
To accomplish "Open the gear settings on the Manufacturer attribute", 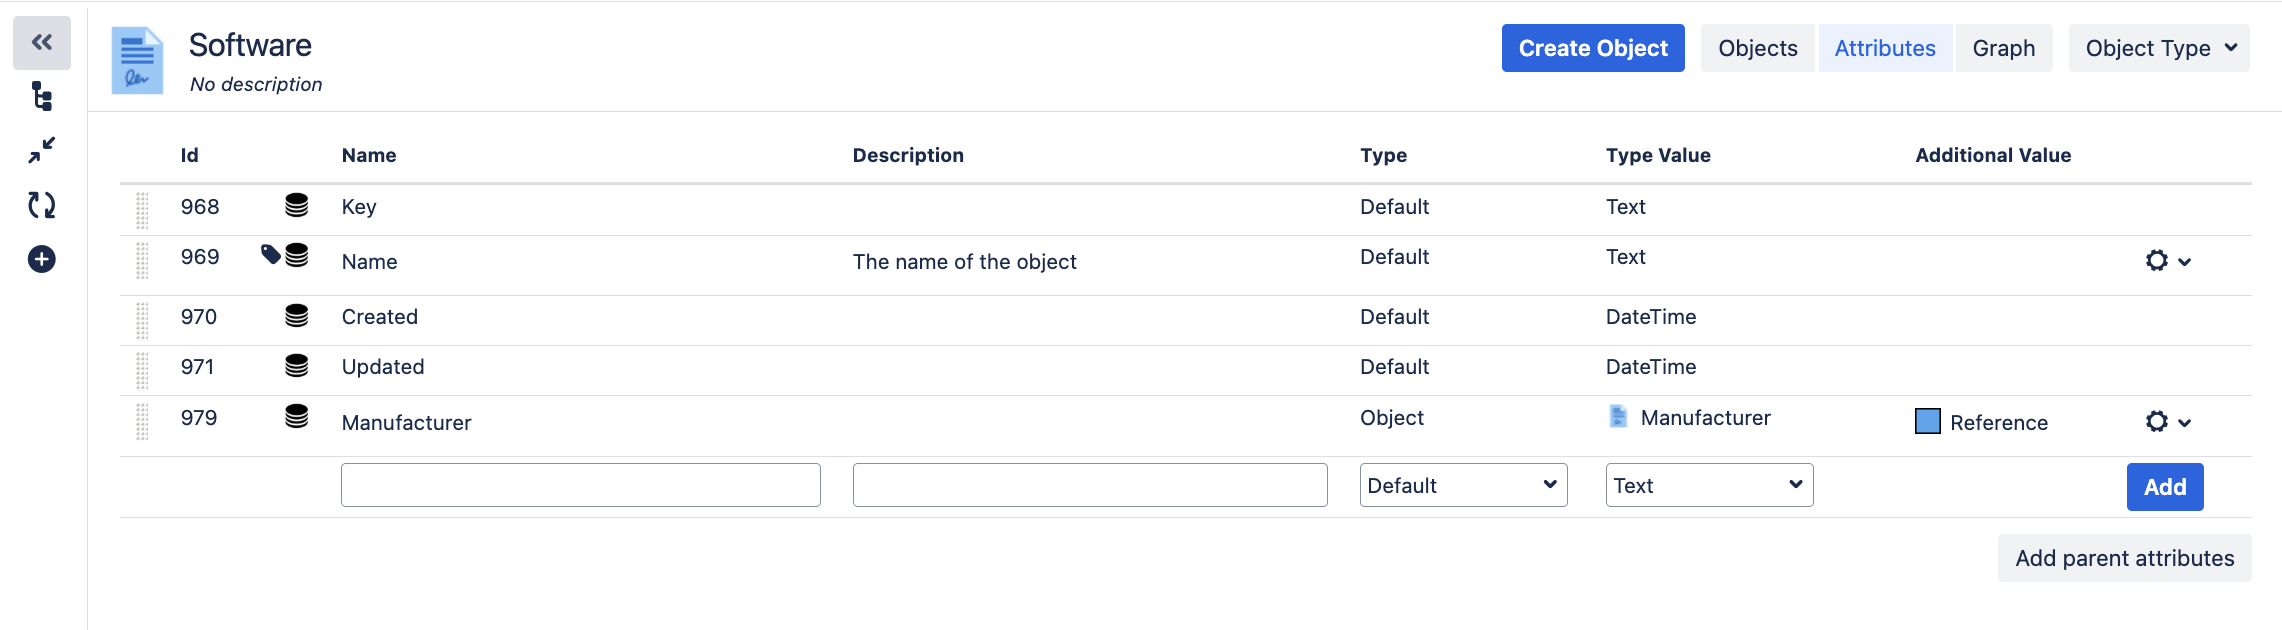I will [2155, 422].
